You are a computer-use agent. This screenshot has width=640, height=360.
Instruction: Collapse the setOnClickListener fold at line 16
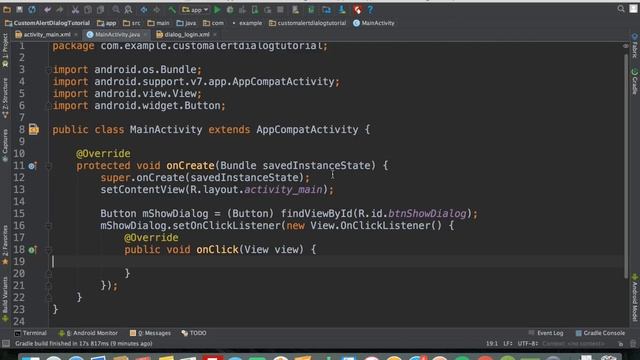tap(48, 226)
